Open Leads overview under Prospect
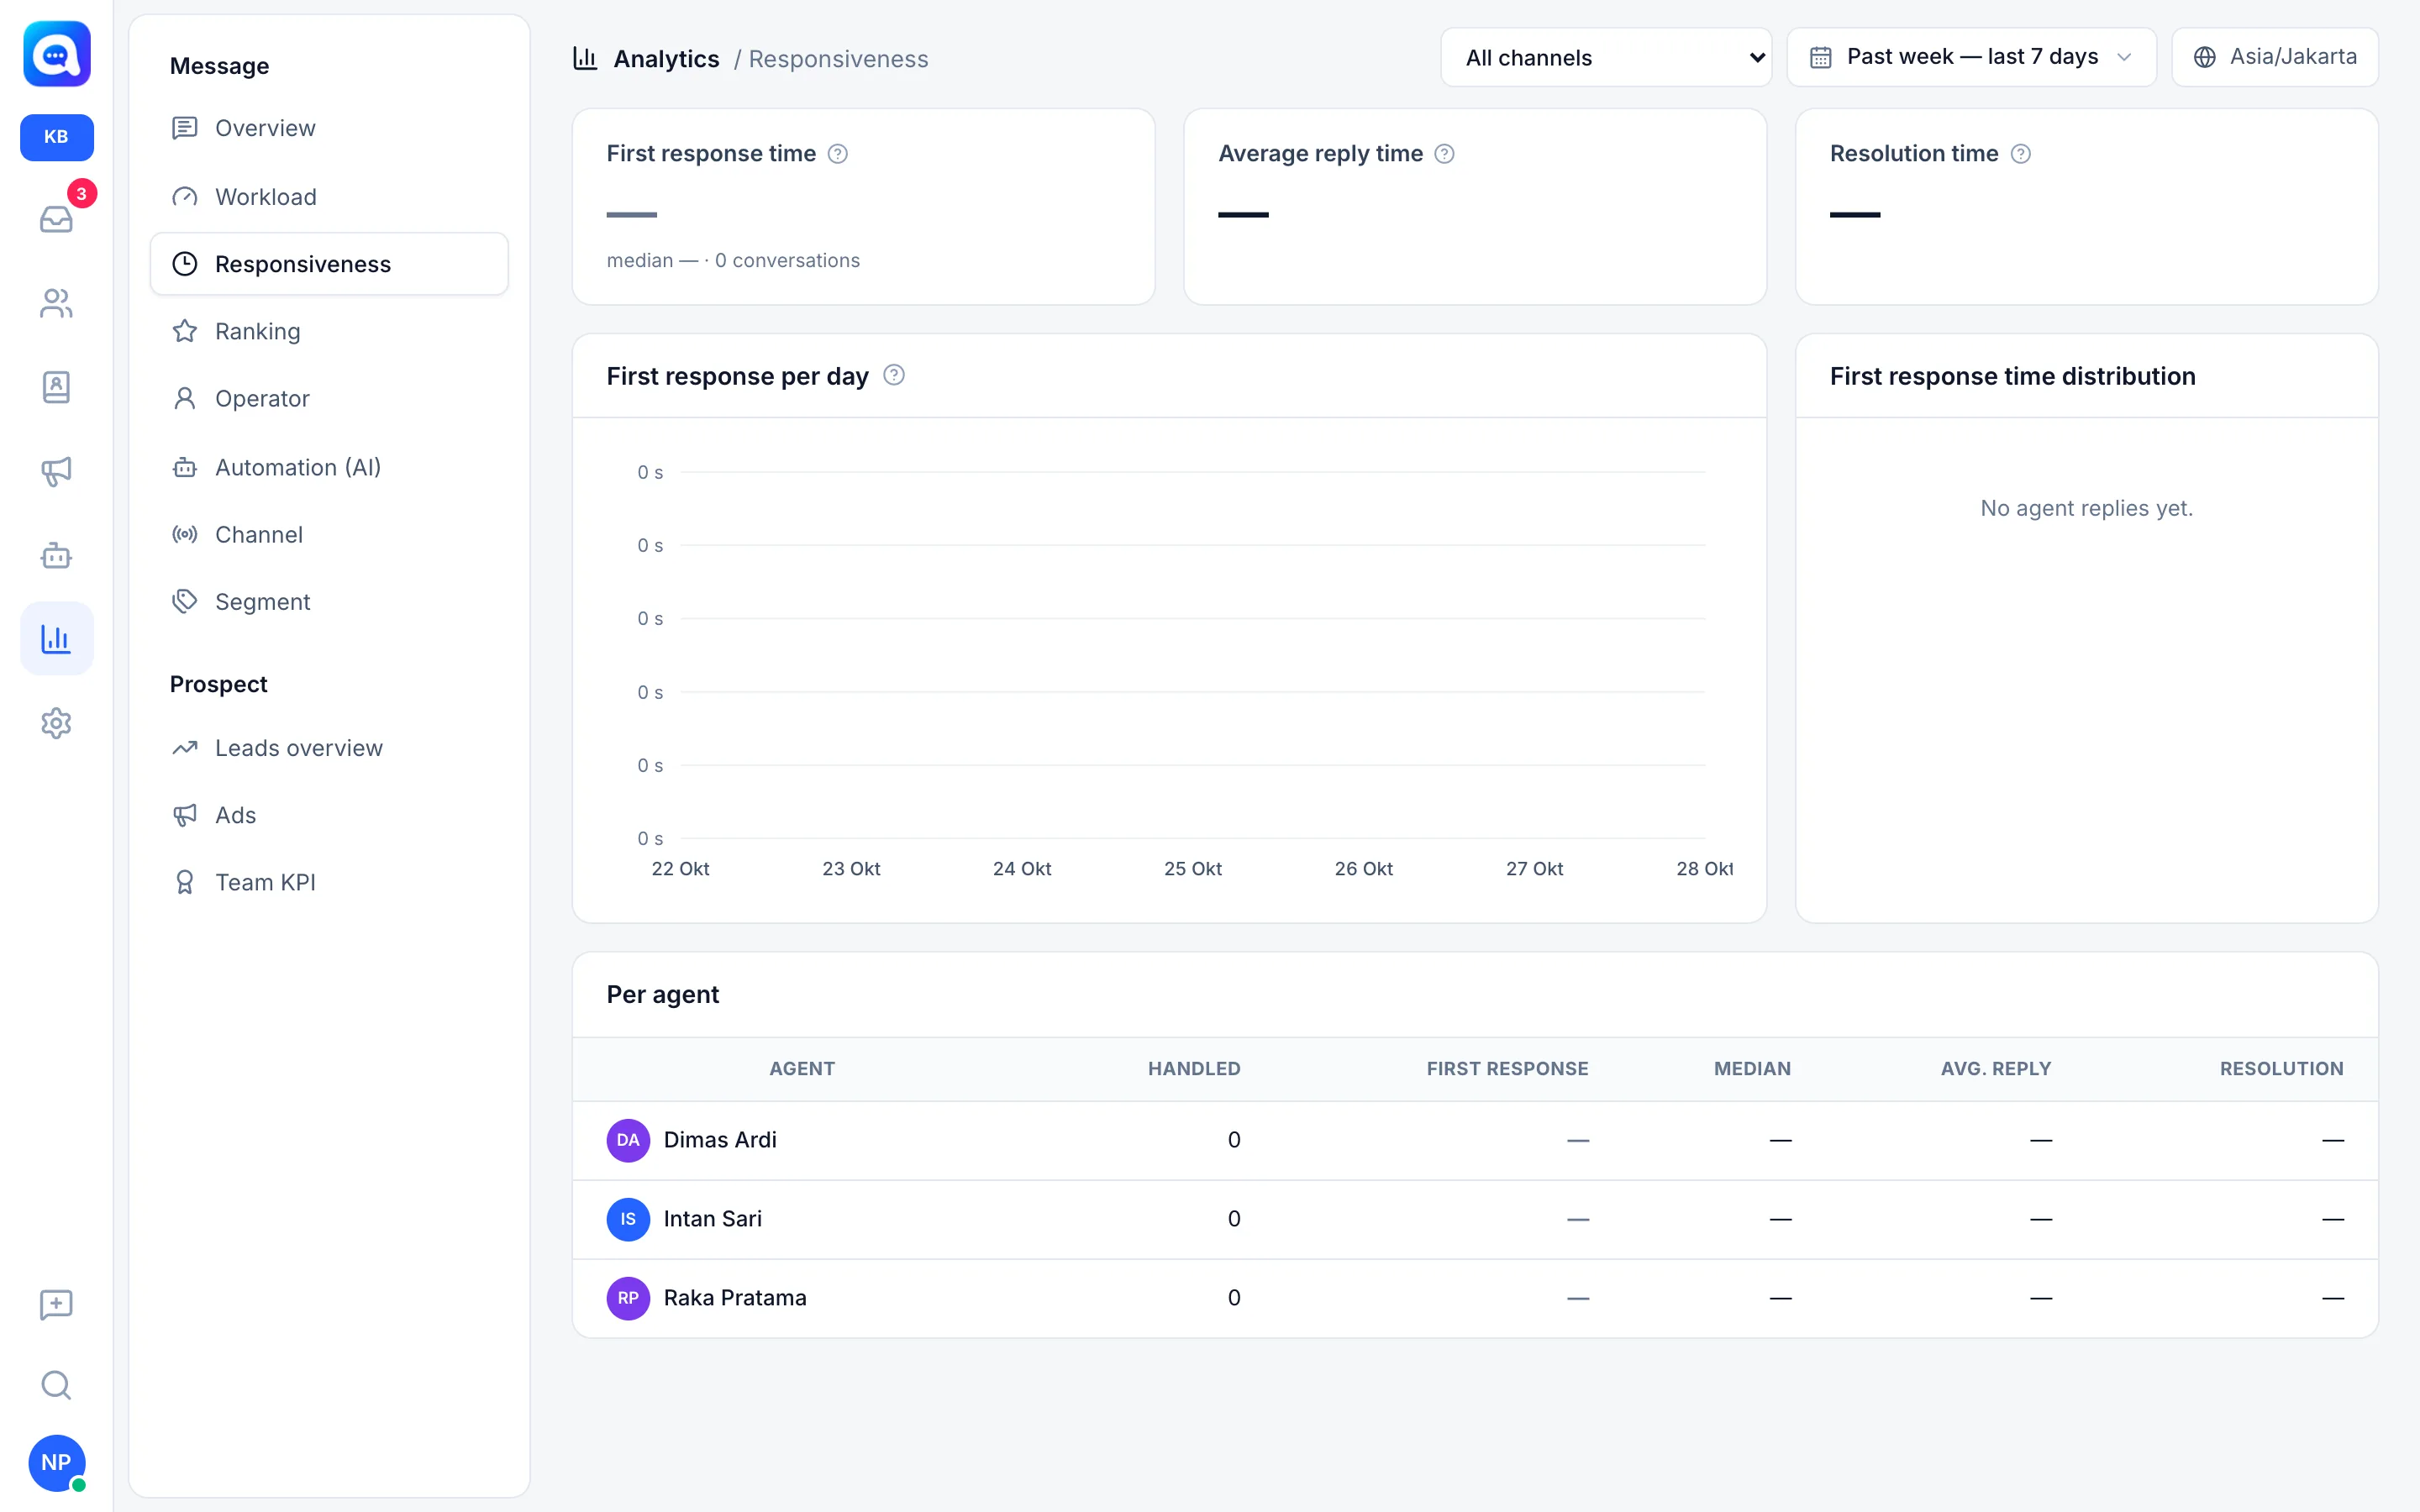Viewport: 2420px width, 1512px height. (329, 748)
